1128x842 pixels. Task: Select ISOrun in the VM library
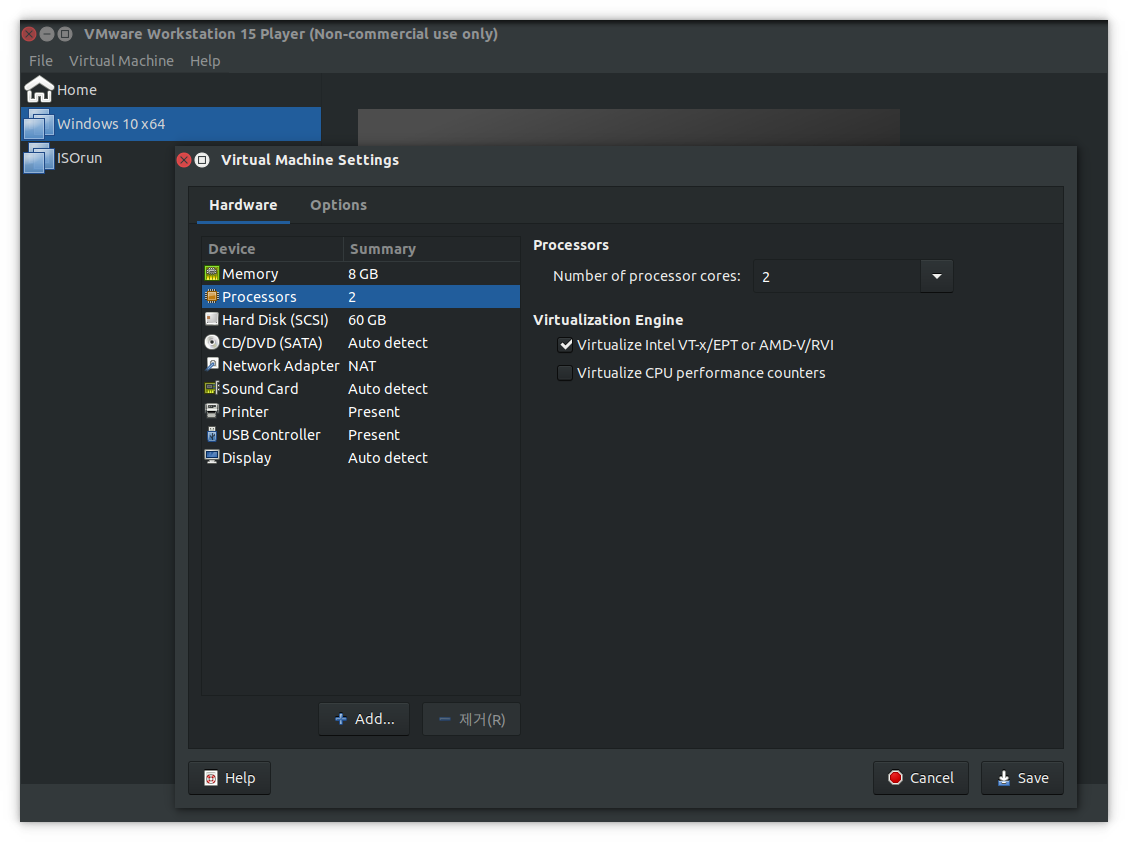(98, 158)
